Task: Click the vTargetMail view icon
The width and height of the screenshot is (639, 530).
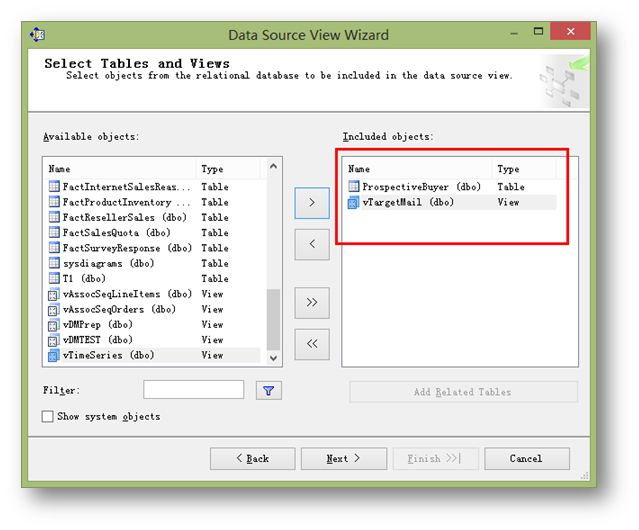Action: coord(353,202)
